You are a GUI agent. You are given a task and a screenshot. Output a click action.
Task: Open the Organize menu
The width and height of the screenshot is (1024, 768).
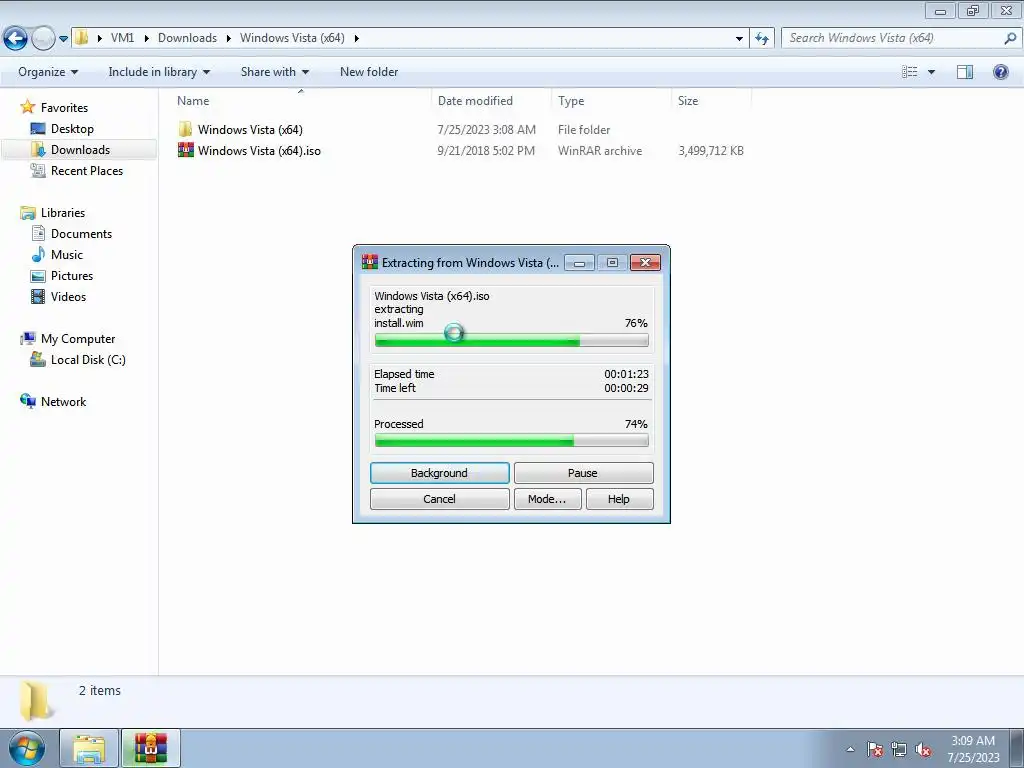[48, 72]
